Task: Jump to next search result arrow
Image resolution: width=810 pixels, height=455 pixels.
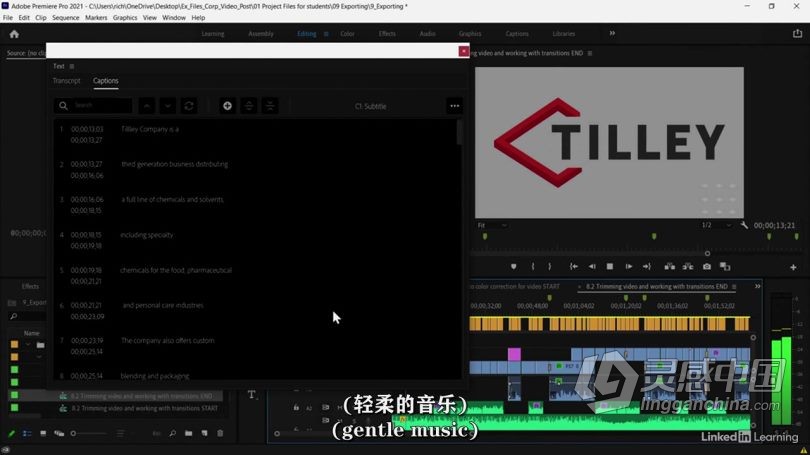Action: [167, 106]
